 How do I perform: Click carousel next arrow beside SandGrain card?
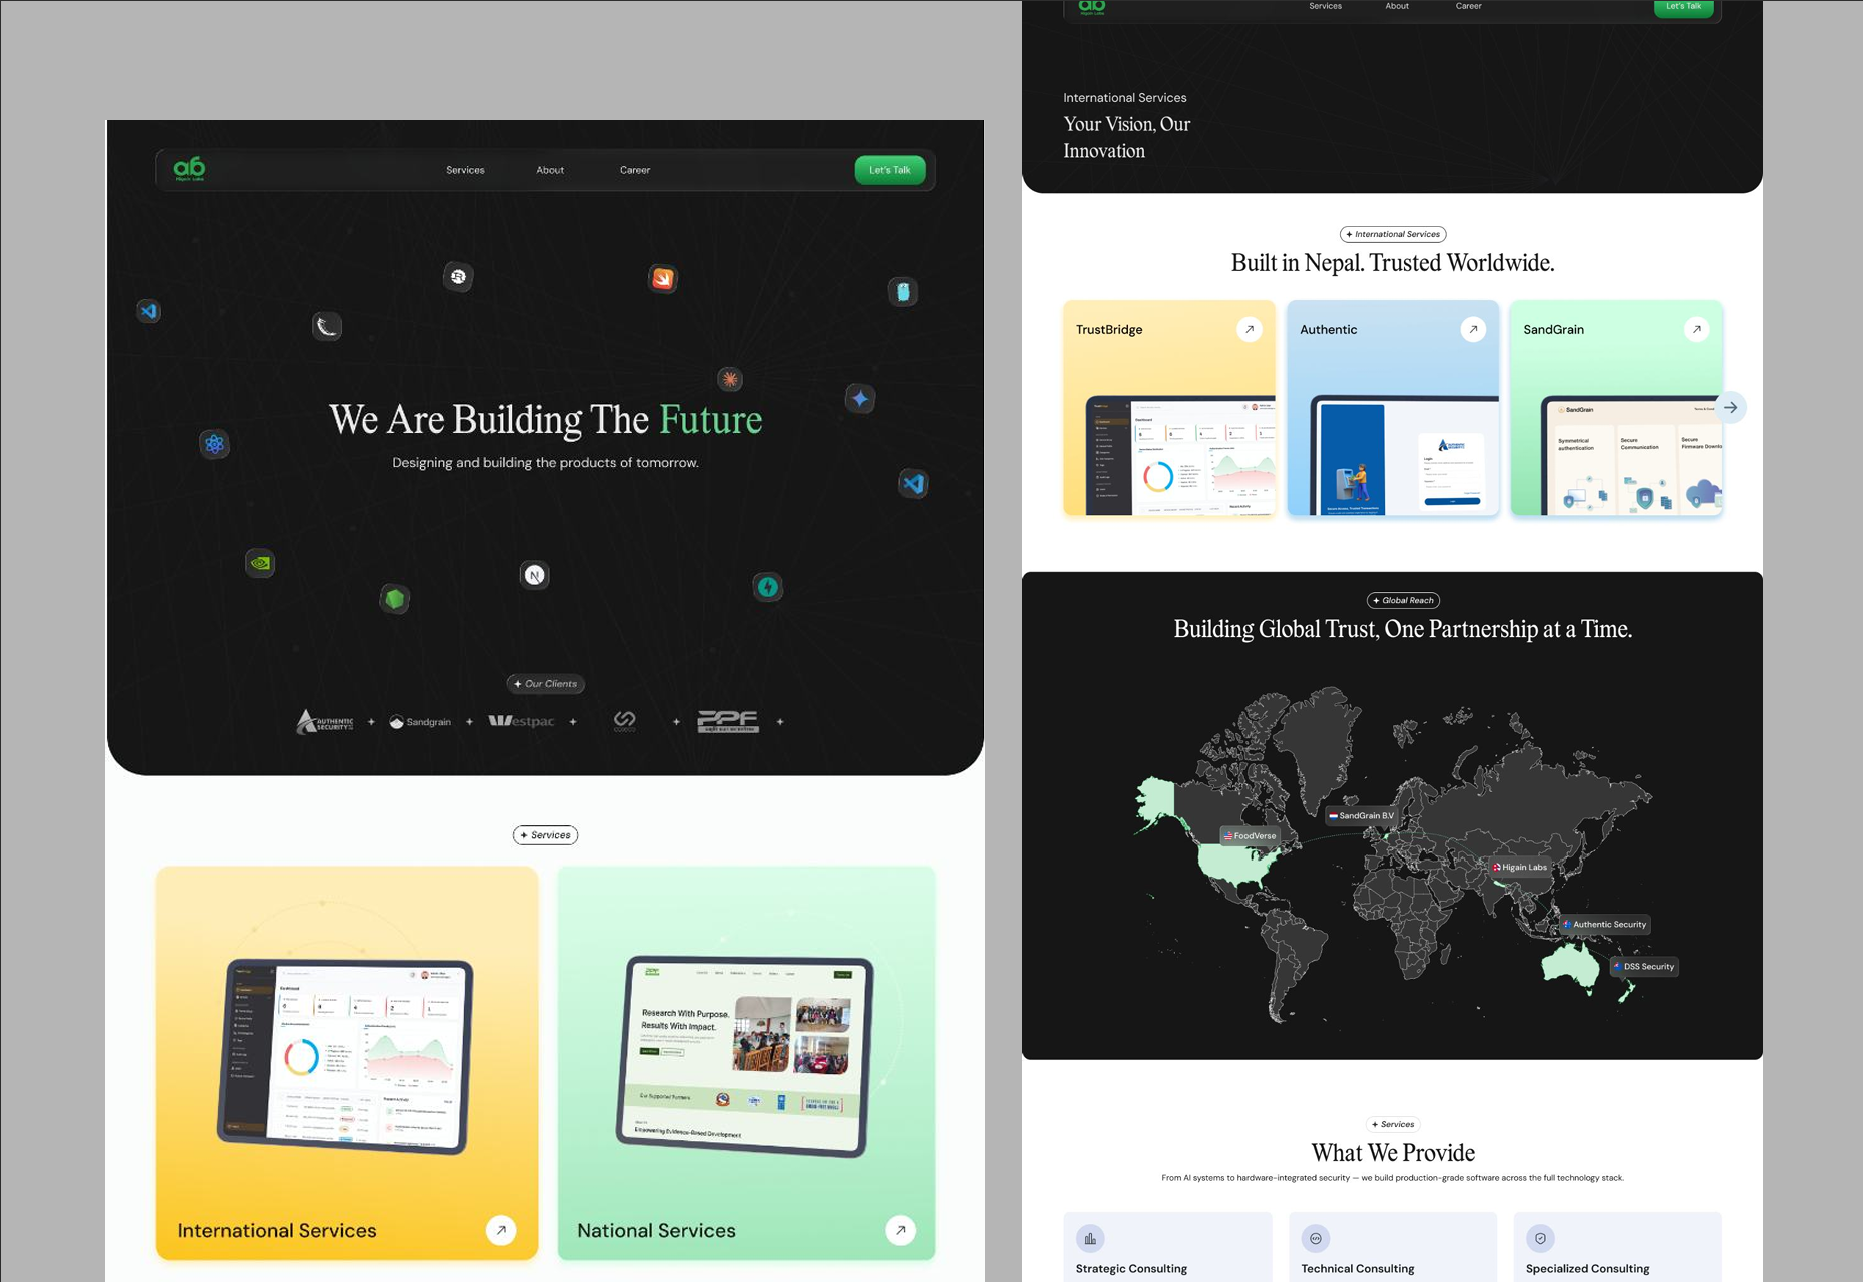[1731, 407]
